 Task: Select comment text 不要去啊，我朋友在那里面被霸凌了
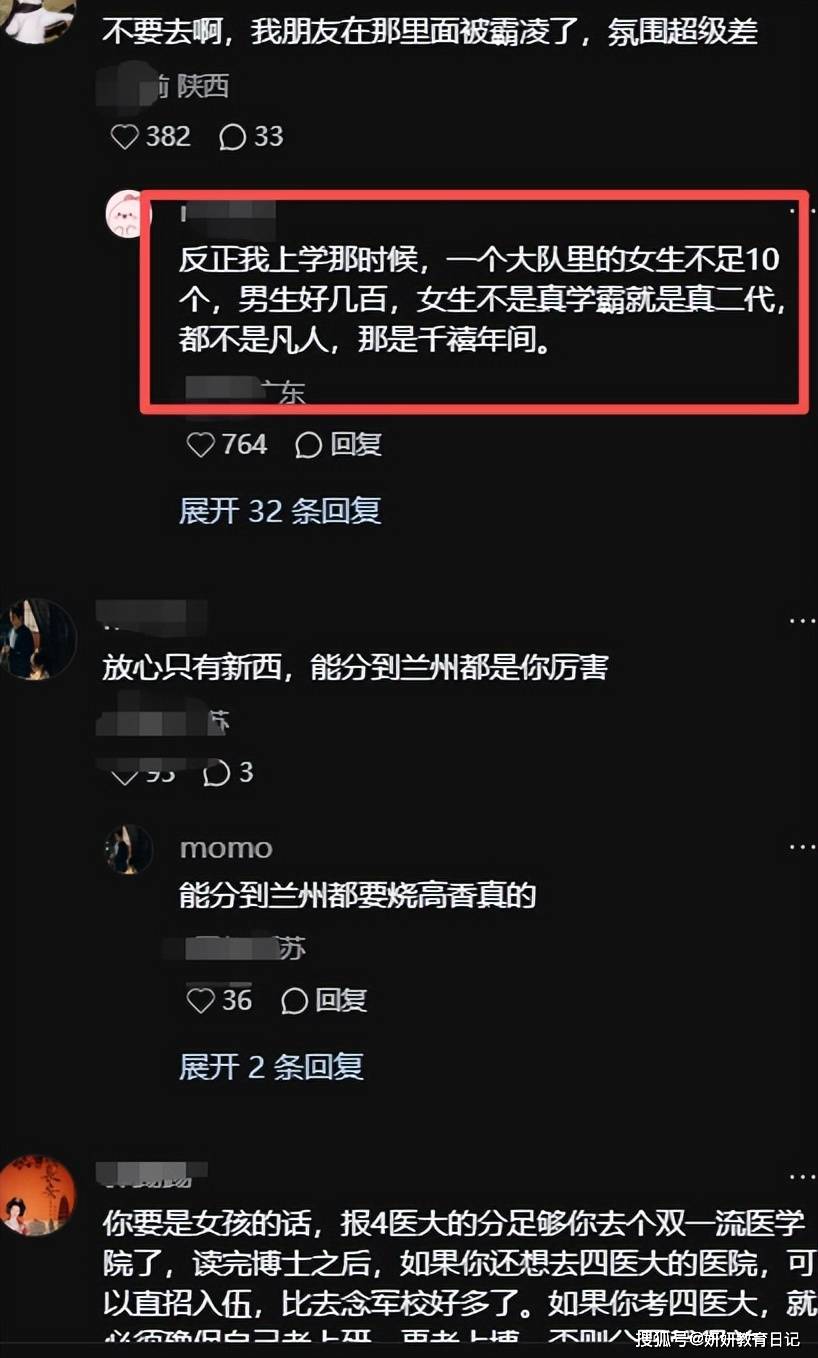tap(346, 34)
